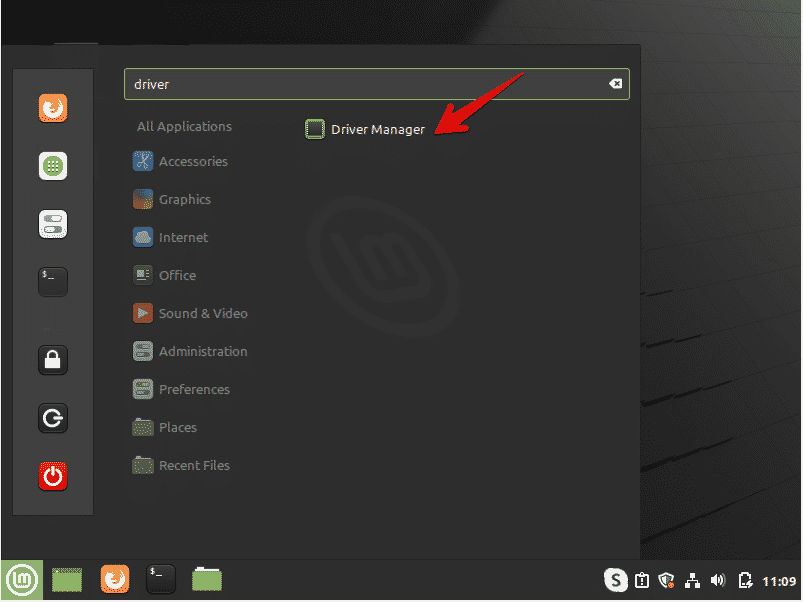The height and width of the screenshot is (602, 803).
Task: Lock the screen using the padlock icon
Action: [52, 359]
